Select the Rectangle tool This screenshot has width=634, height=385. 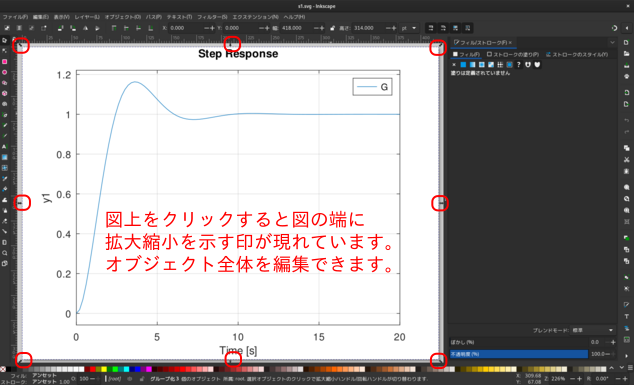click(4, 61)
